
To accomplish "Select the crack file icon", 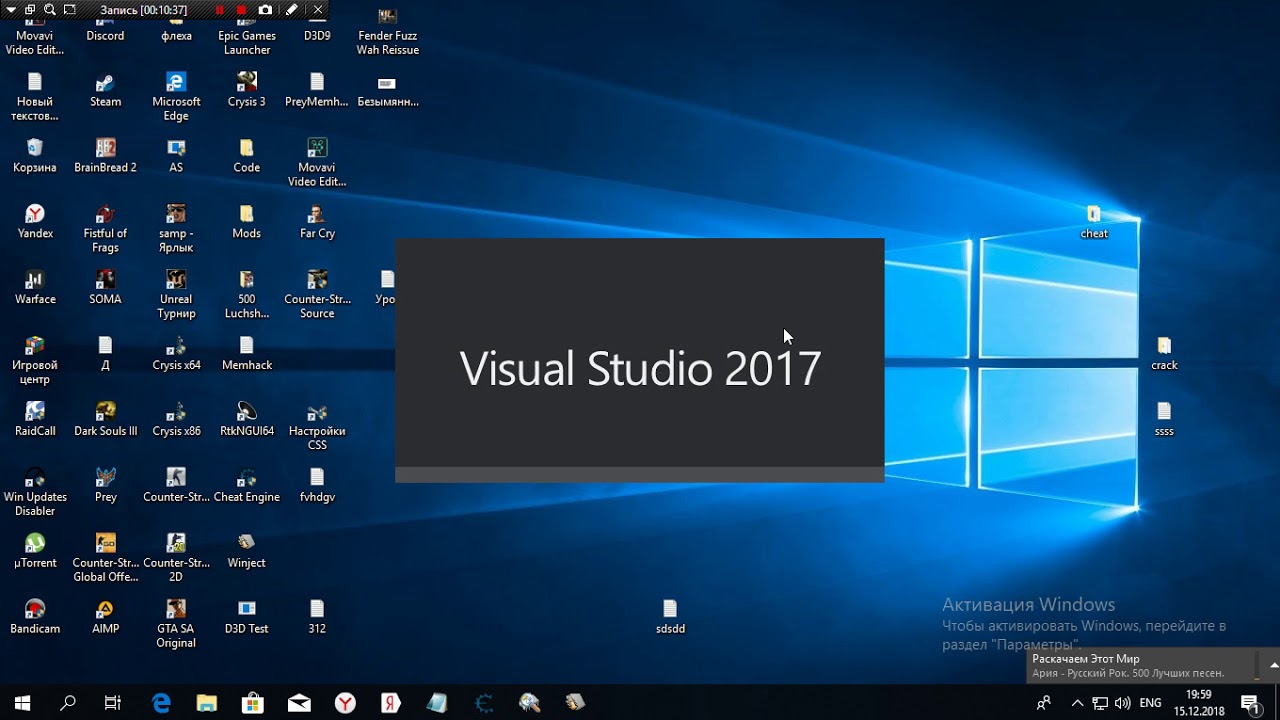I will coord(1164,354).
